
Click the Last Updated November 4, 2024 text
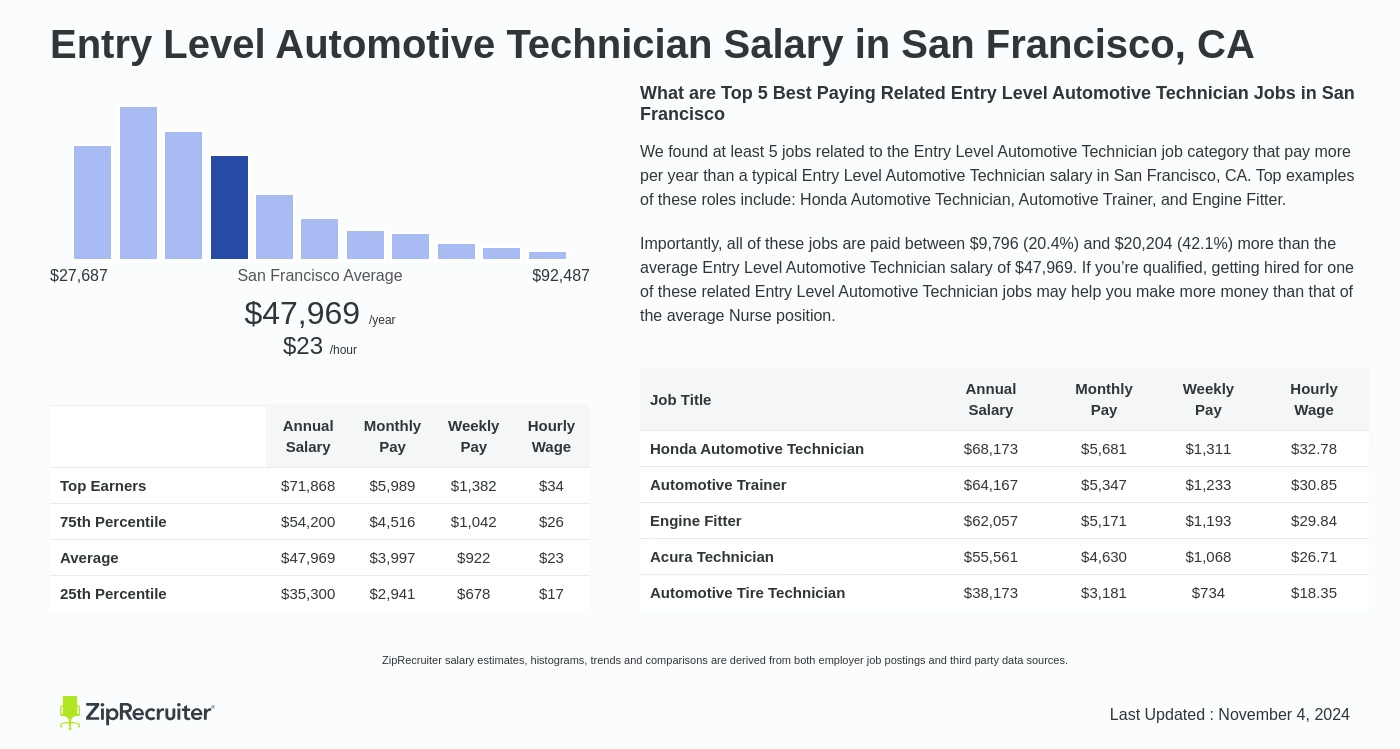pyautogui.click(x=1230, y=715)
